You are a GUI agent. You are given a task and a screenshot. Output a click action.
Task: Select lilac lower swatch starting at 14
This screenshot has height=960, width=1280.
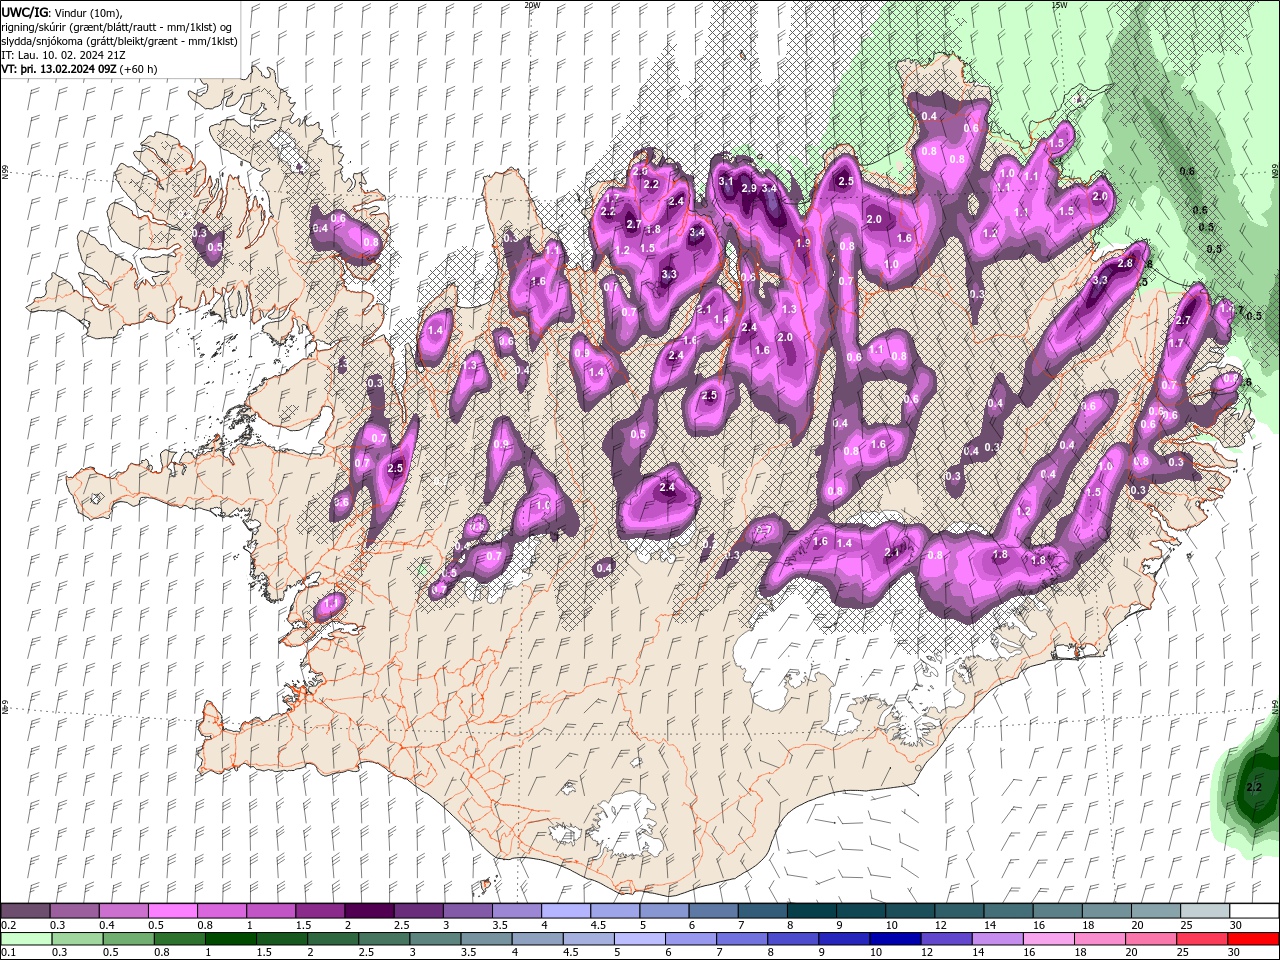click(996, 939)
